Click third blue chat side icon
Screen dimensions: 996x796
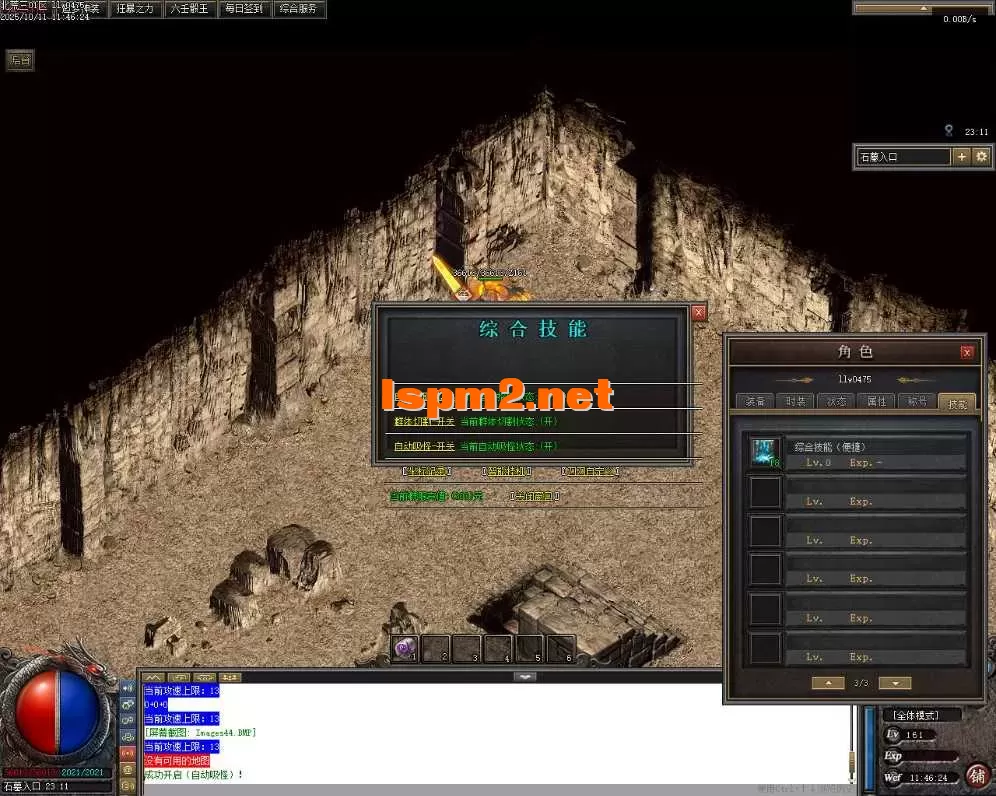coord(128,720)
